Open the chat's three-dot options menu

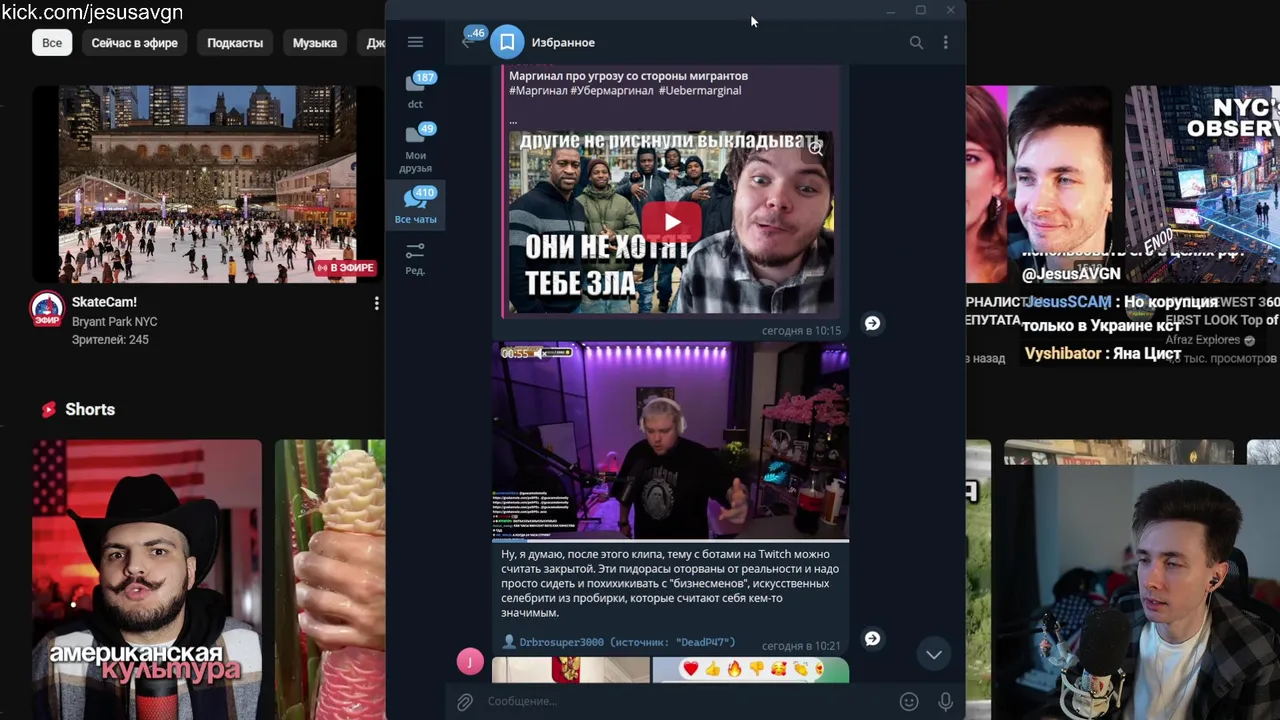click(945, 42)
